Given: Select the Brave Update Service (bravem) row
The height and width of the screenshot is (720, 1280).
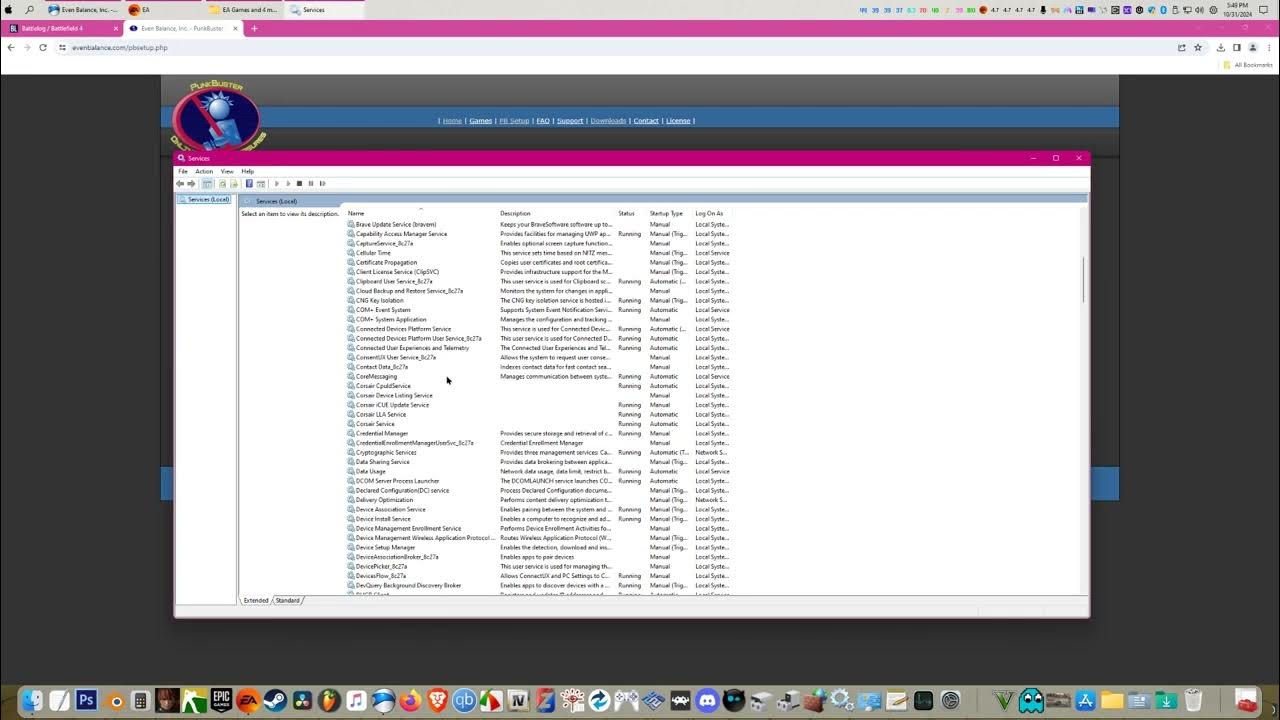Looking at the screenshot, I should tap(540, 225).
